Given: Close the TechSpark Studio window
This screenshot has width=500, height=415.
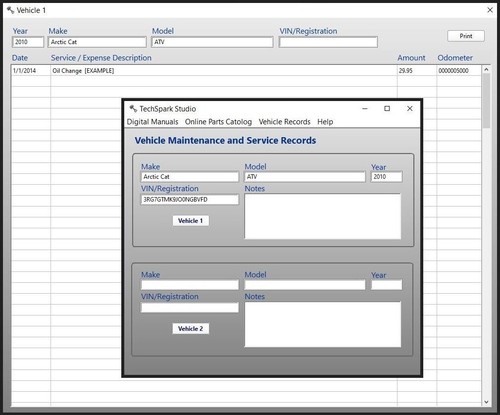Looking at the screenshot, I should click(410, 109).
